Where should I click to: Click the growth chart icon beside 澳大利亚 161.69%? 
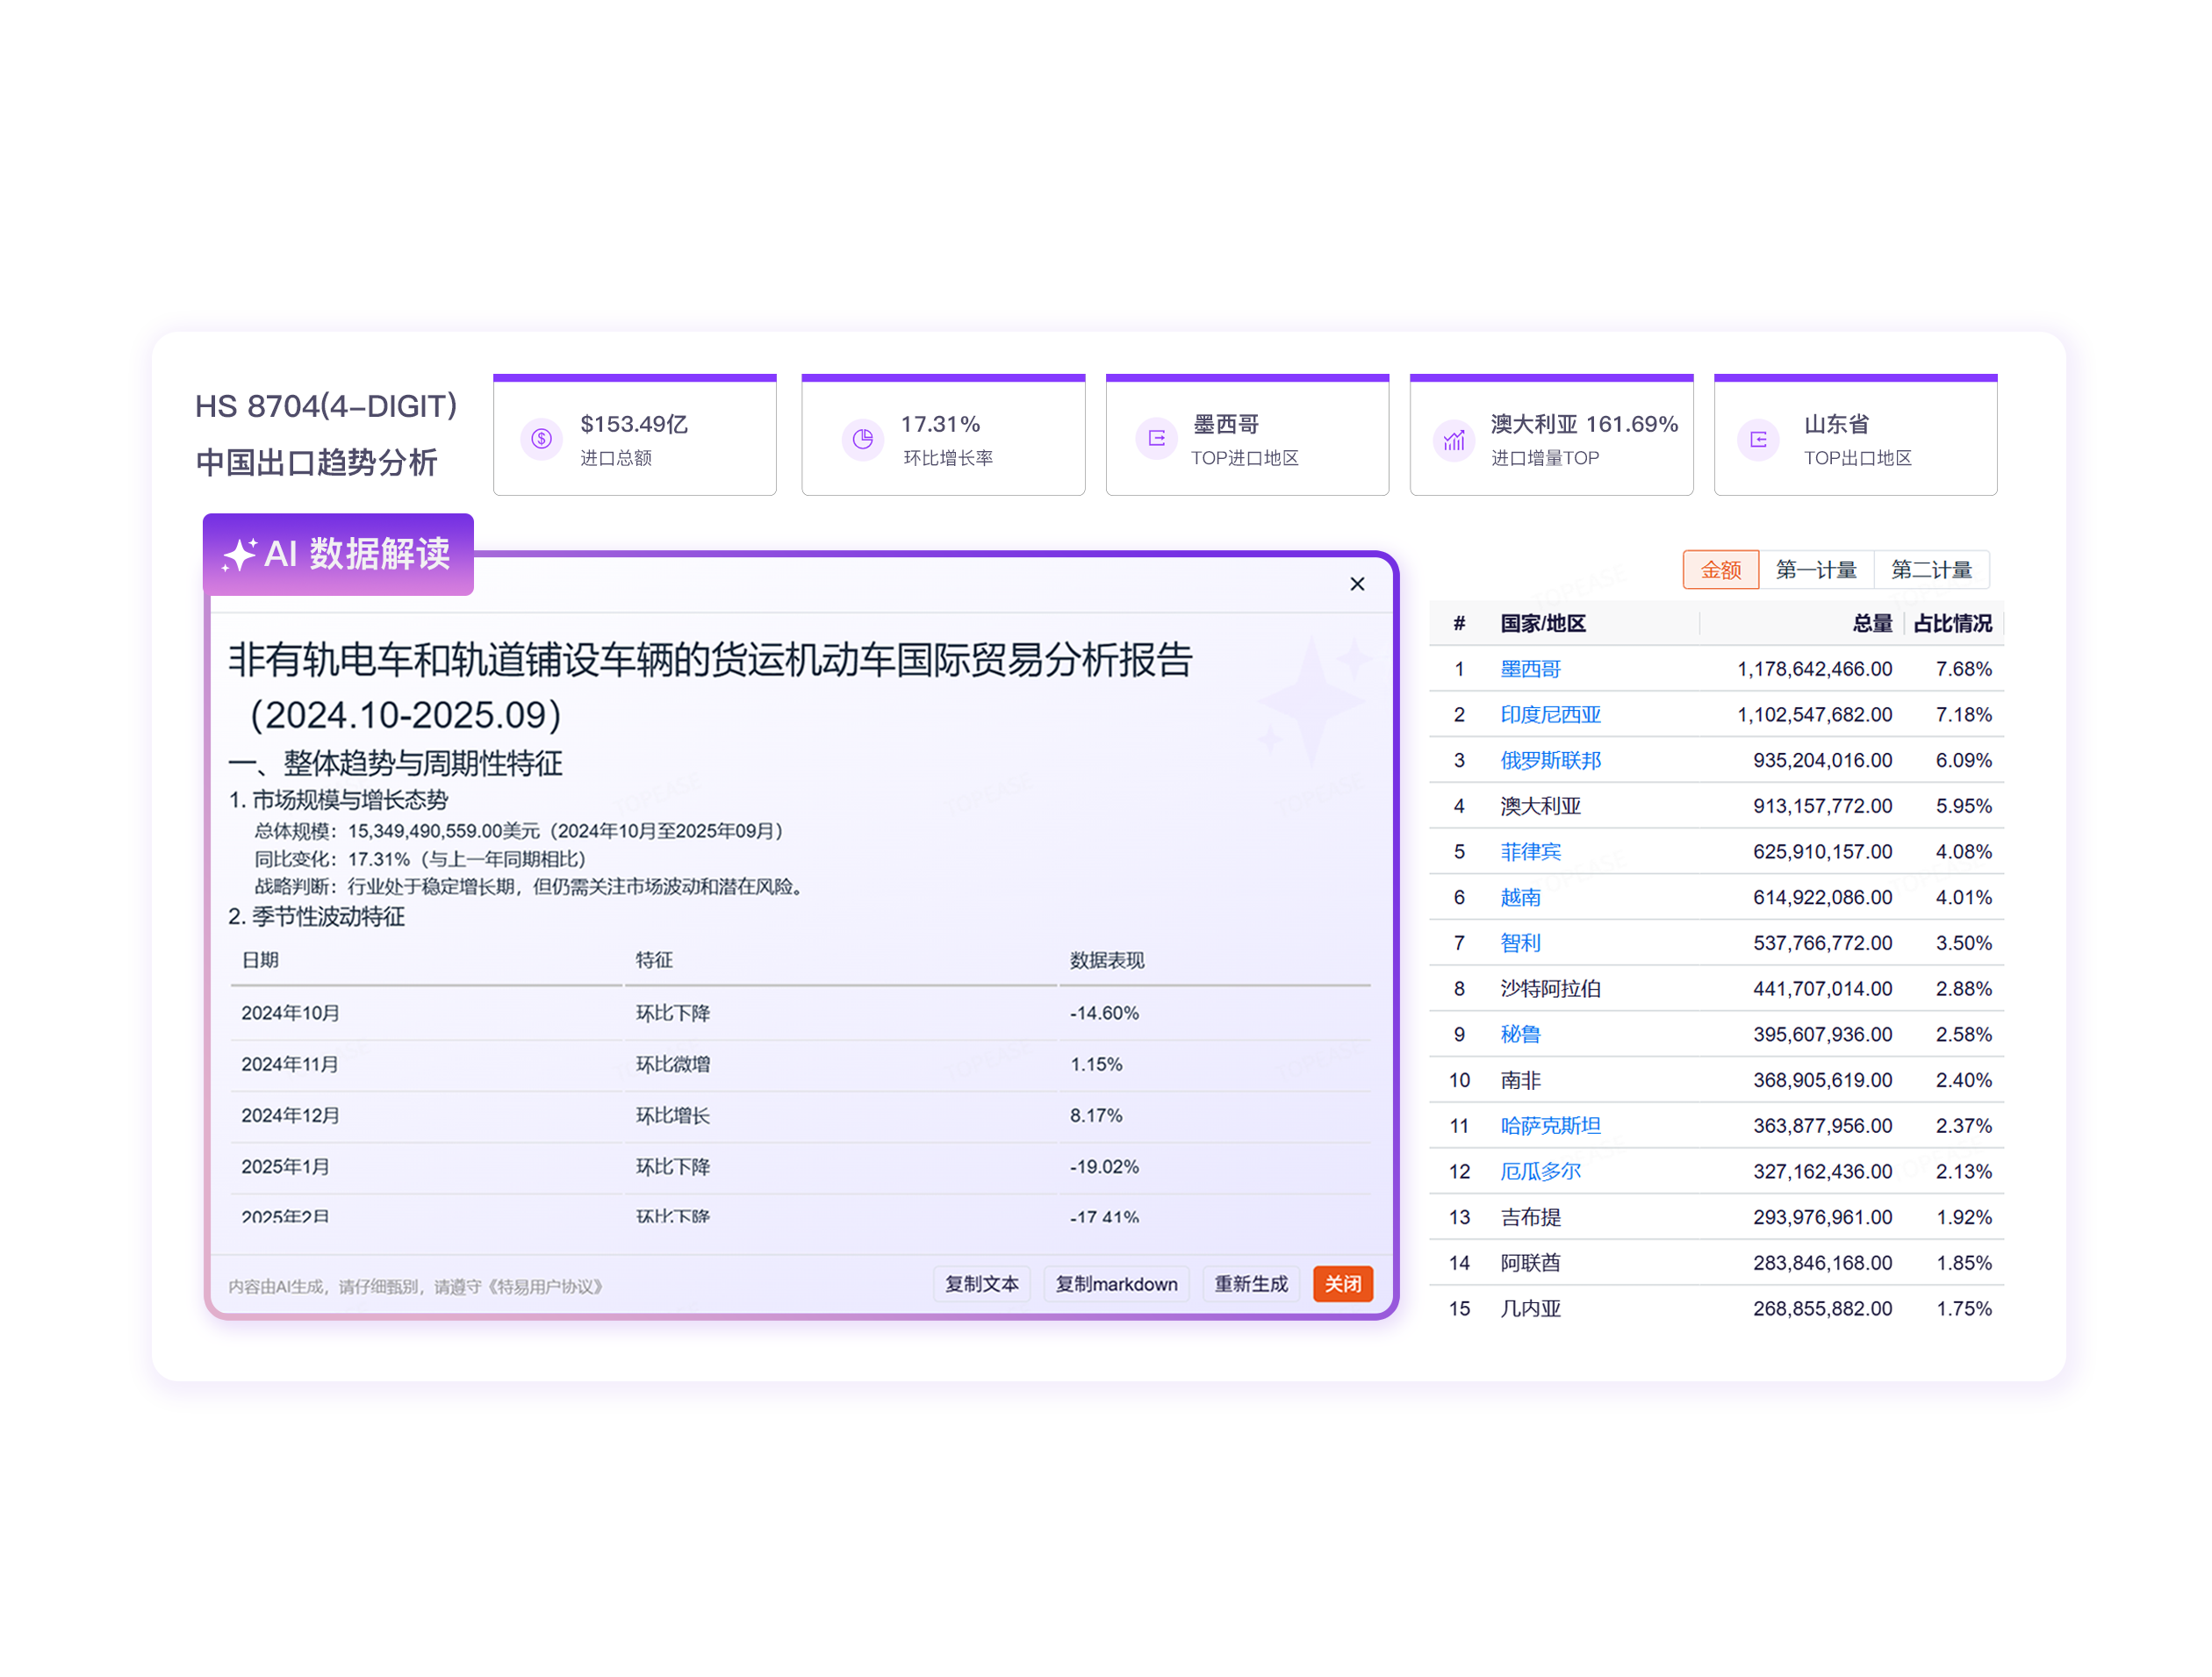point(1454,439)
